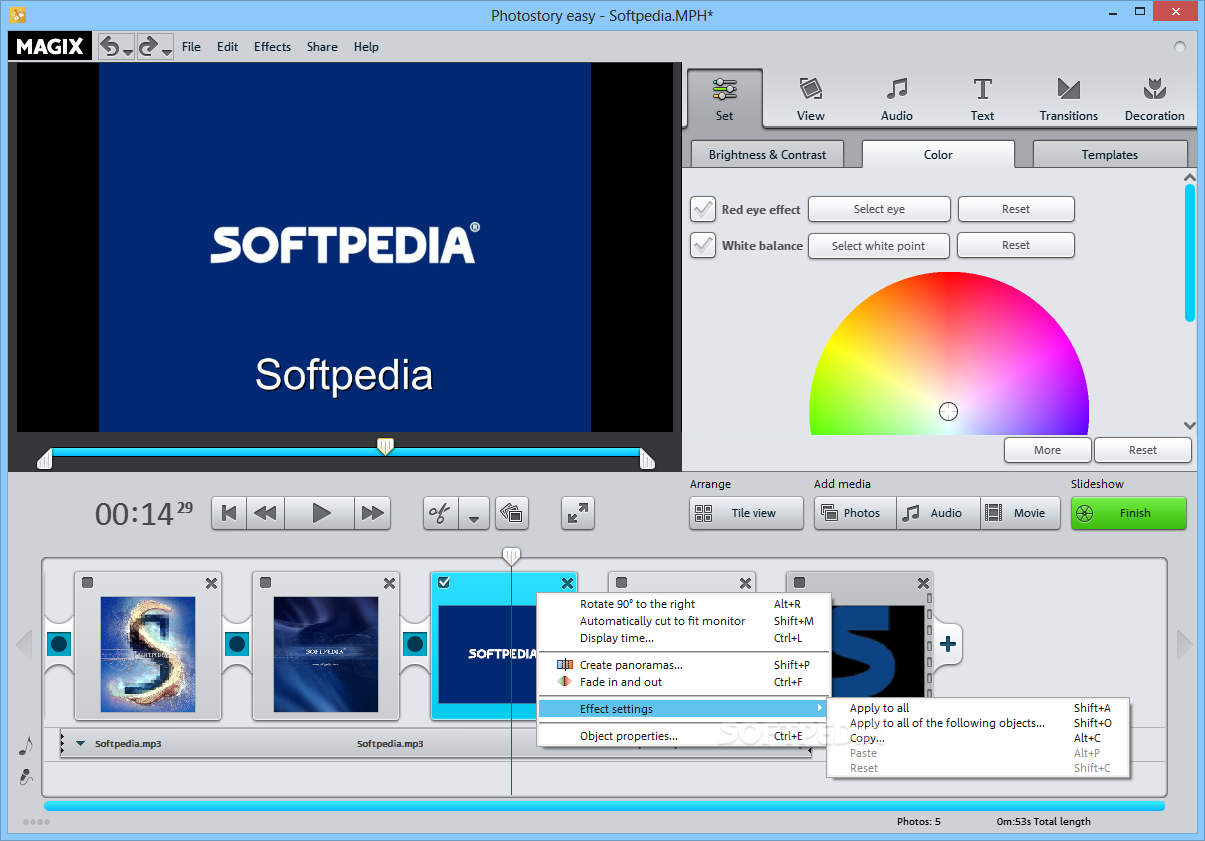Add a new photo with plus button
The image size is (1205, 841).
pos(948,644)
